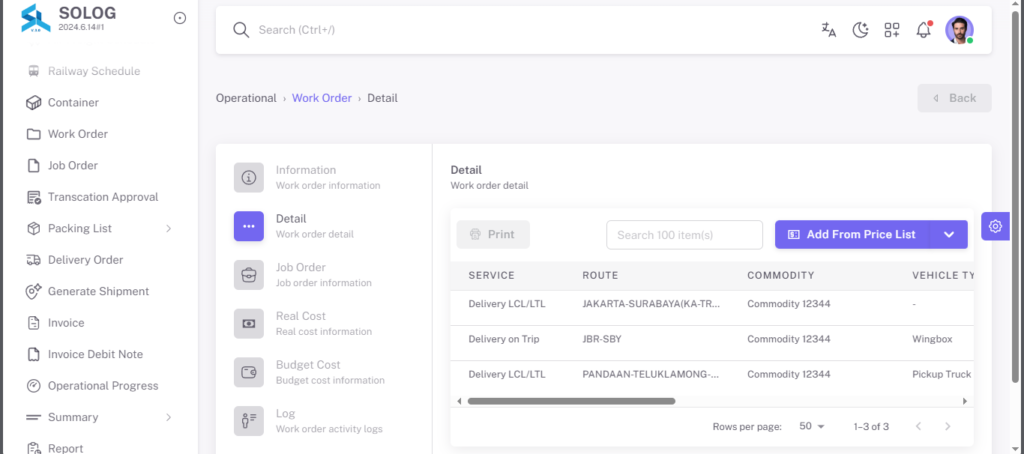Focus the Search 100 items field
Screen dimensions: 1024x454
pyautogui.click(x=684, y=235)
